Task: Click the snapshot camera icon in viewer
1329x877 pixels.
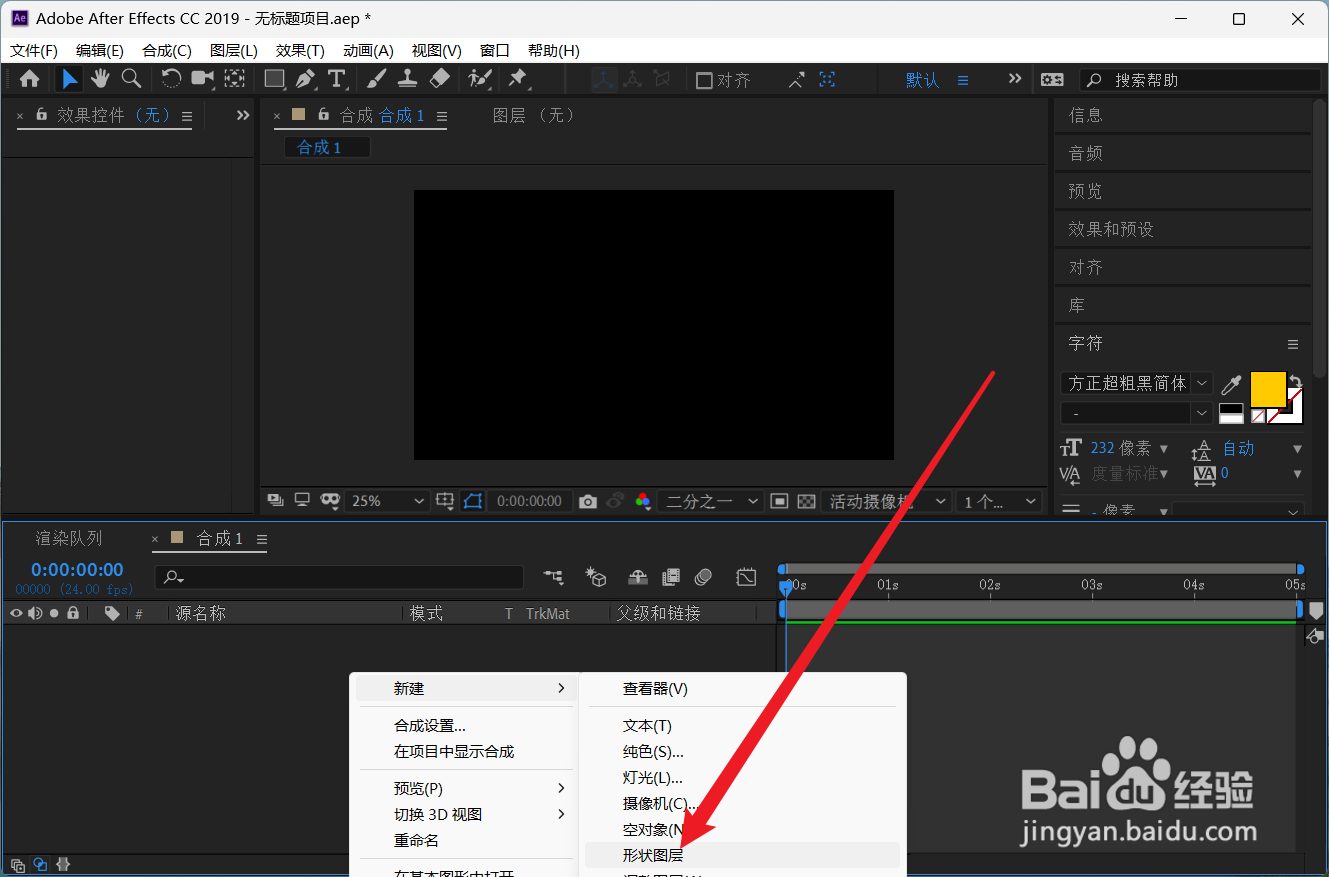Action: click(588, 501)
